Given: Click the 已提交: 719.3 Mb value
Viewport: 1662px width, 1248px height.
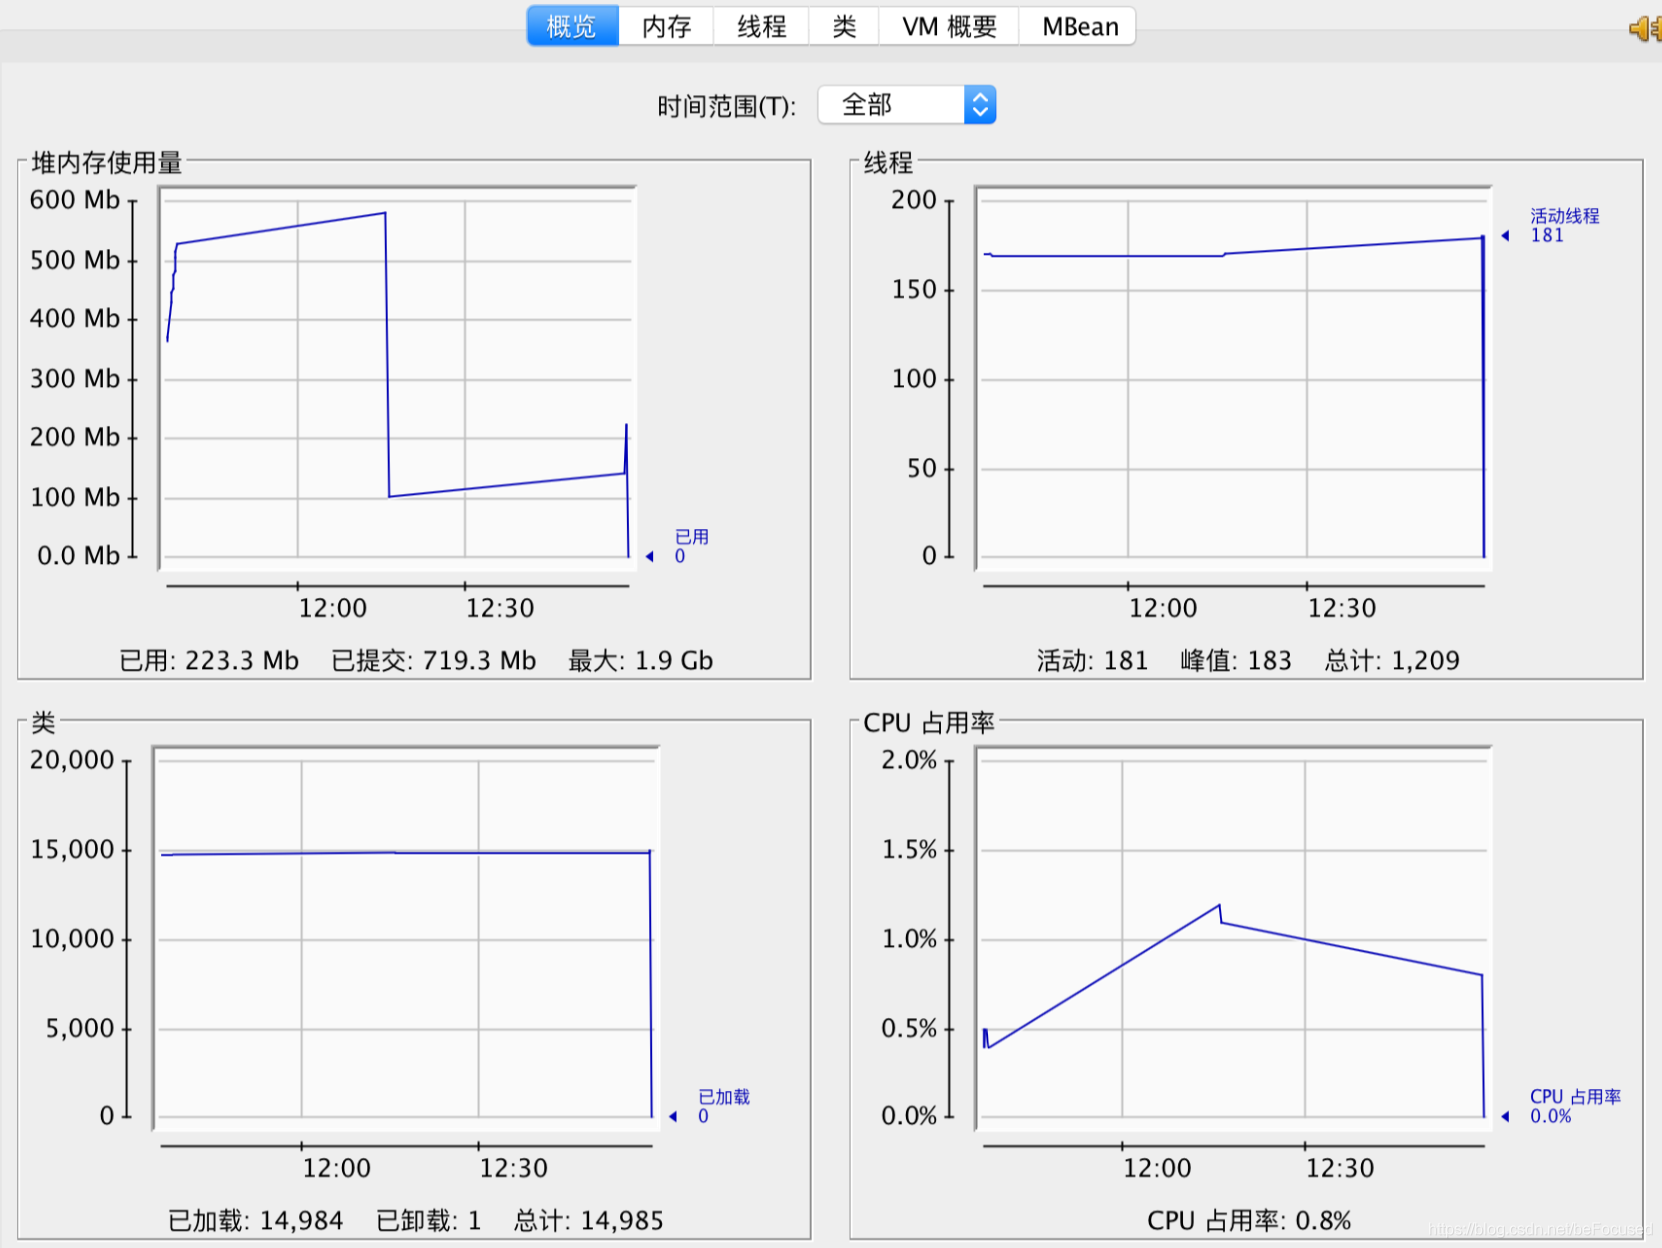Looking at the screenshot, I should (x=433, y=660).
